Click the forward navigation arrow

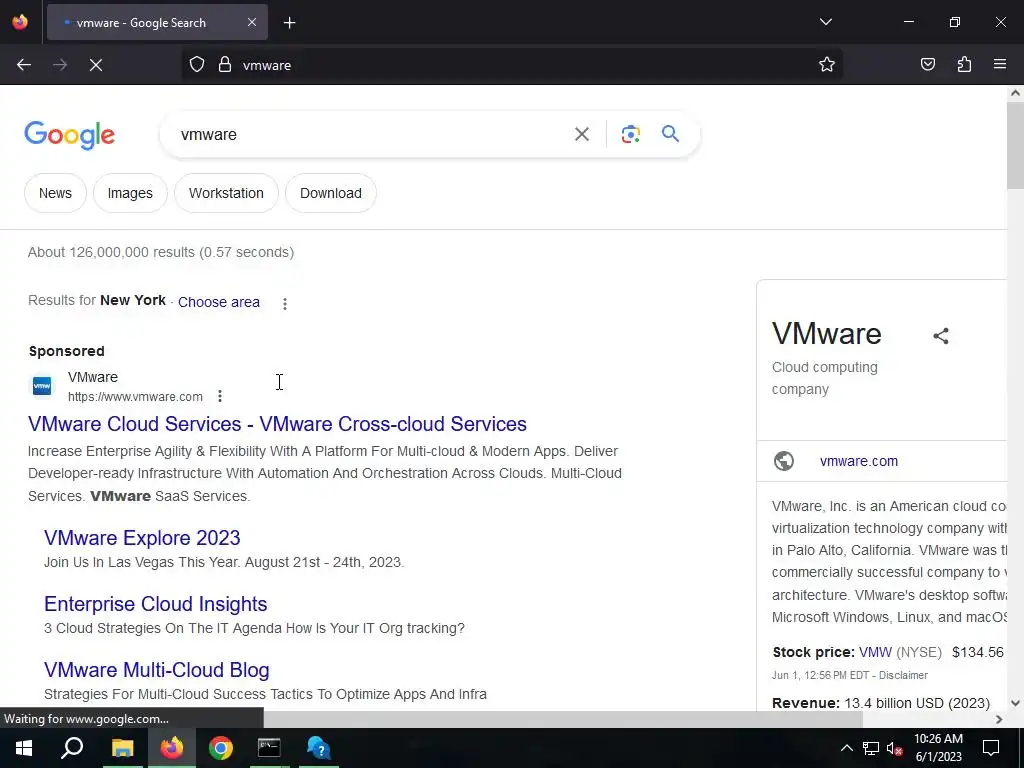point(60,65)
